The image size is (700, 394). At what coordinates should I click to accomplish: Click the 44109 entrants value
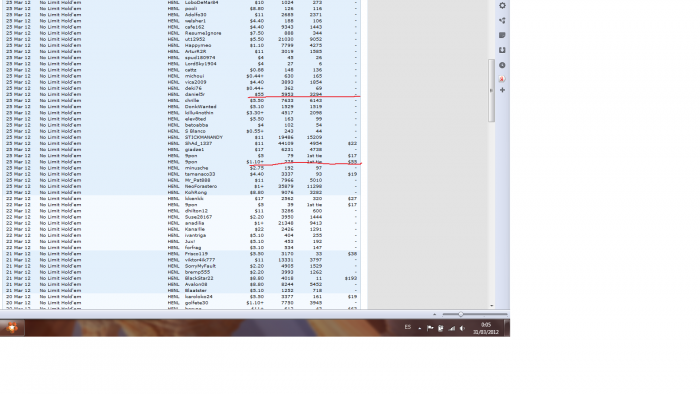coord(286,144)
